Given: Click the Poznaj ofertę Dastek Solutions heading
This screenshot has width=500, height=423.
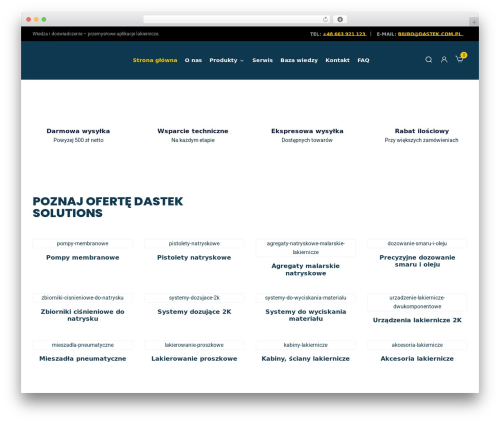Looking at the screenshot, I should click(x=108, y=207).
